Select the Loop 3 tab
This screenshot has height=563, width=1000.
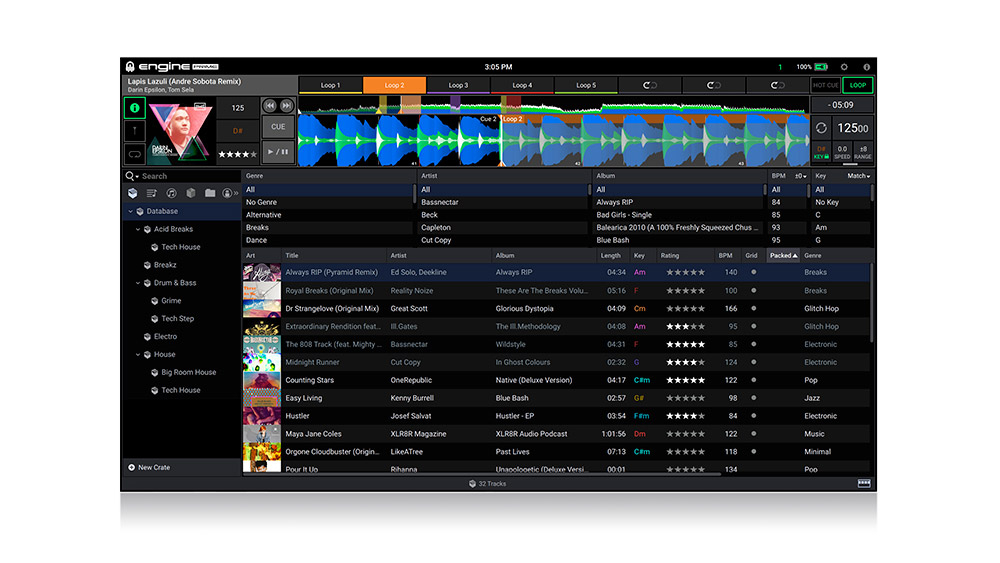click(x=458, y=86)
